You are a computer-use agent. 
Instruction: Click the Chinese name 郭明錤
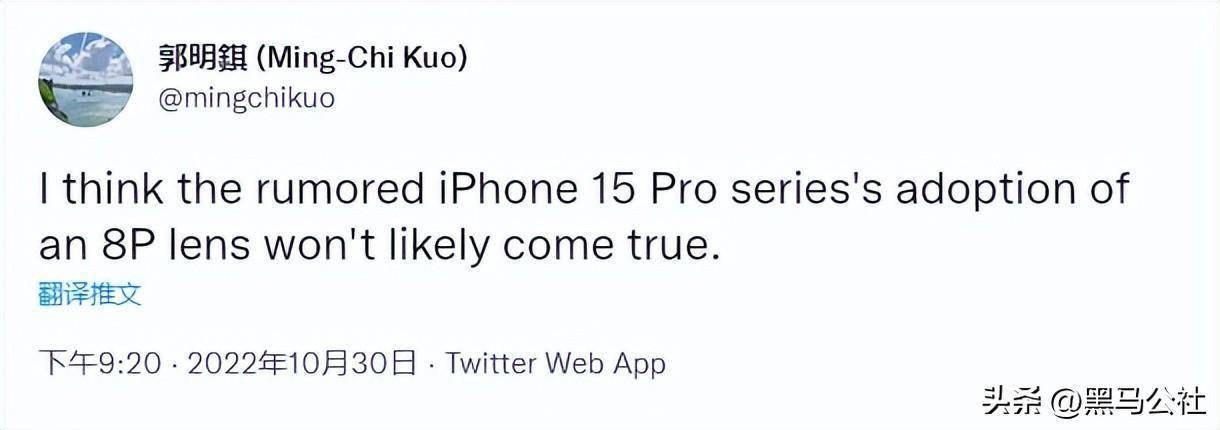tap(204, 60)
